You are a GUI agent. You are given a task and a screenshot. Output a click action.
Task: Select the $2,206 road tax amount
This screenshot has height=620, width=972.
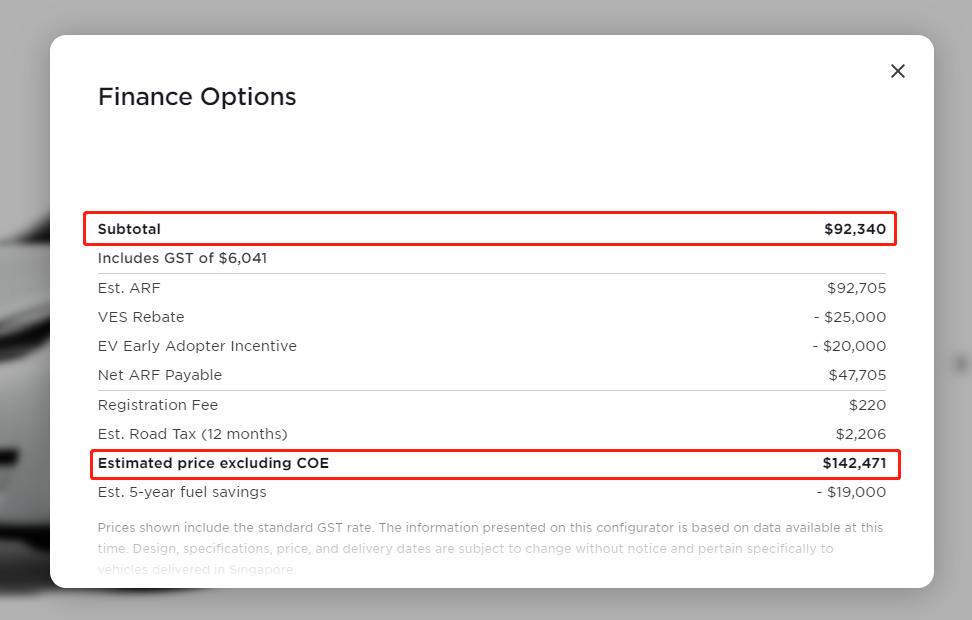coord(860,434)
